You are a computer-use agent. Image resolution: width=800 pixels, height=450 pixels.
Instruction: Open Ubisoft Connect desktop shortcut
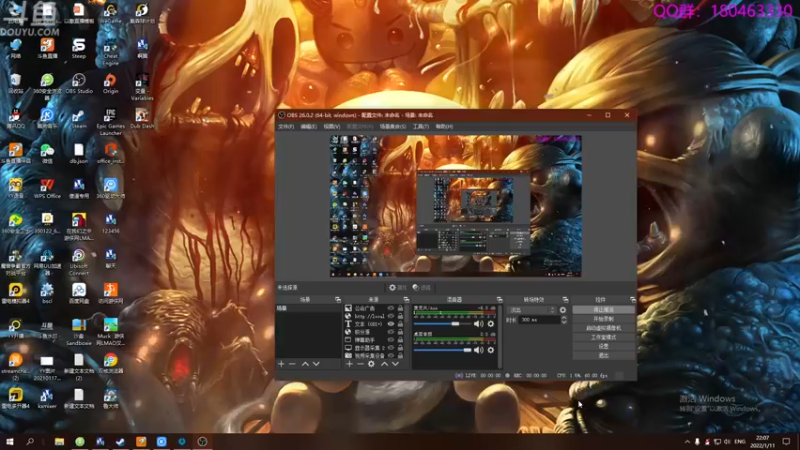tap(79, 262)
